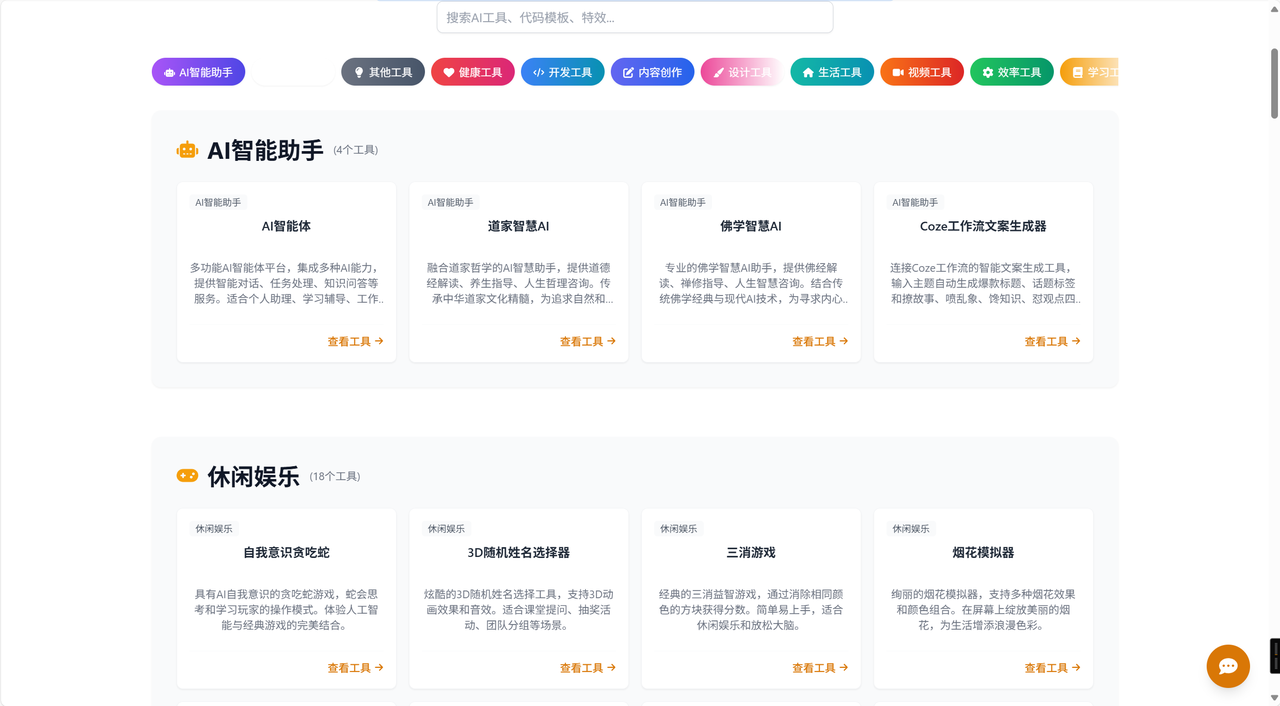Image resolution: width=1280 pixels, height=706 pixels.
Task: Click the edit icon on 内容创作
Action: click(629, 73)
